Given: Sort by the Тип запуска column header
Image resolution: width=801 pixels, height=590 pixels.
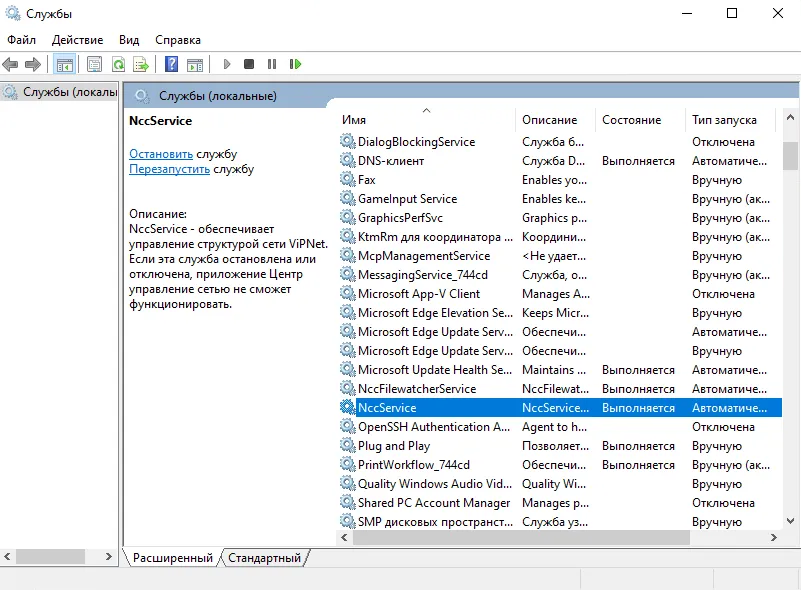Looking at the screenshot, I should (731, 120).
